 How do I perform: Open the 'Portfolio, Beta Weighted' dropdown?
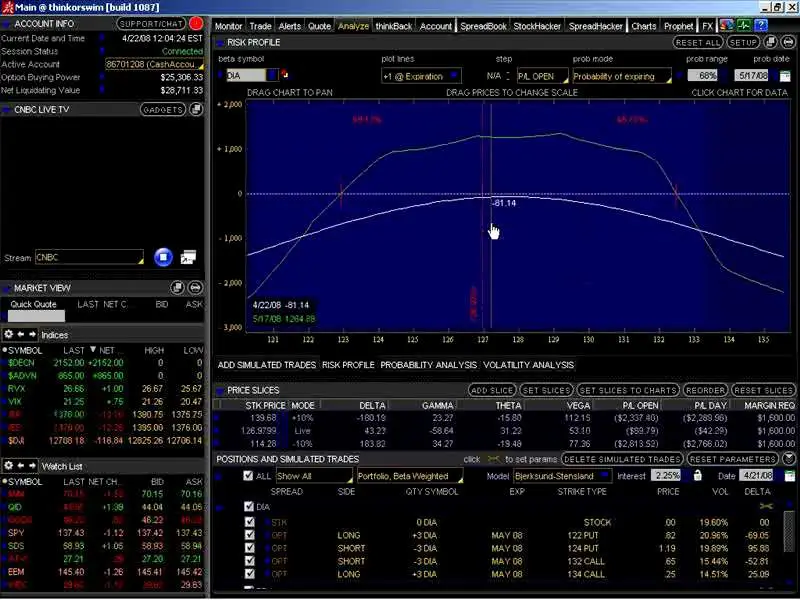click(x=410, y=476)
